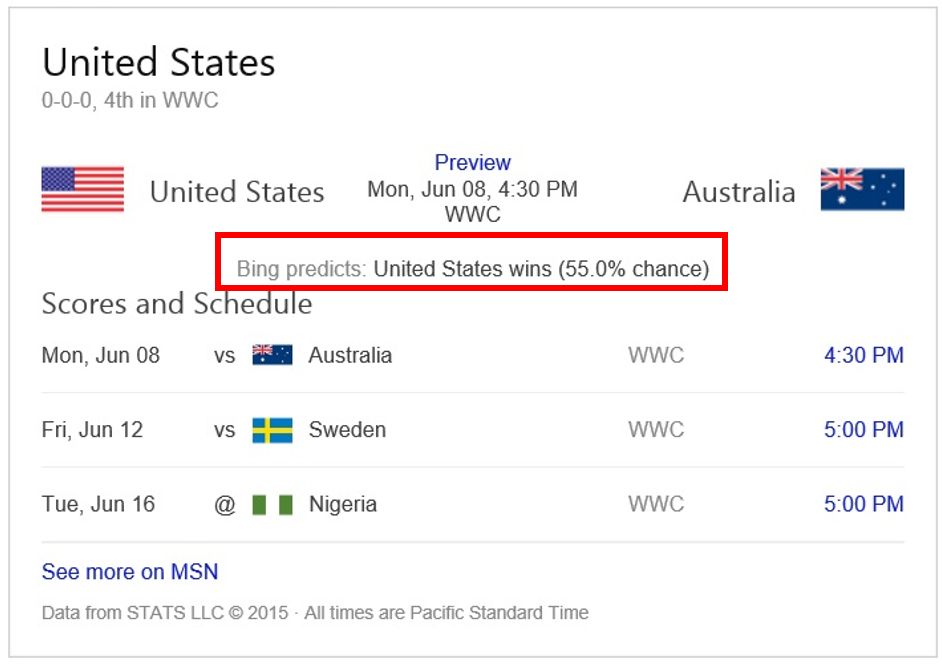The height and width of the screenshot is (670, 942).
Task: Click the Scores and Schedule heading
Action: pos(177,303)
